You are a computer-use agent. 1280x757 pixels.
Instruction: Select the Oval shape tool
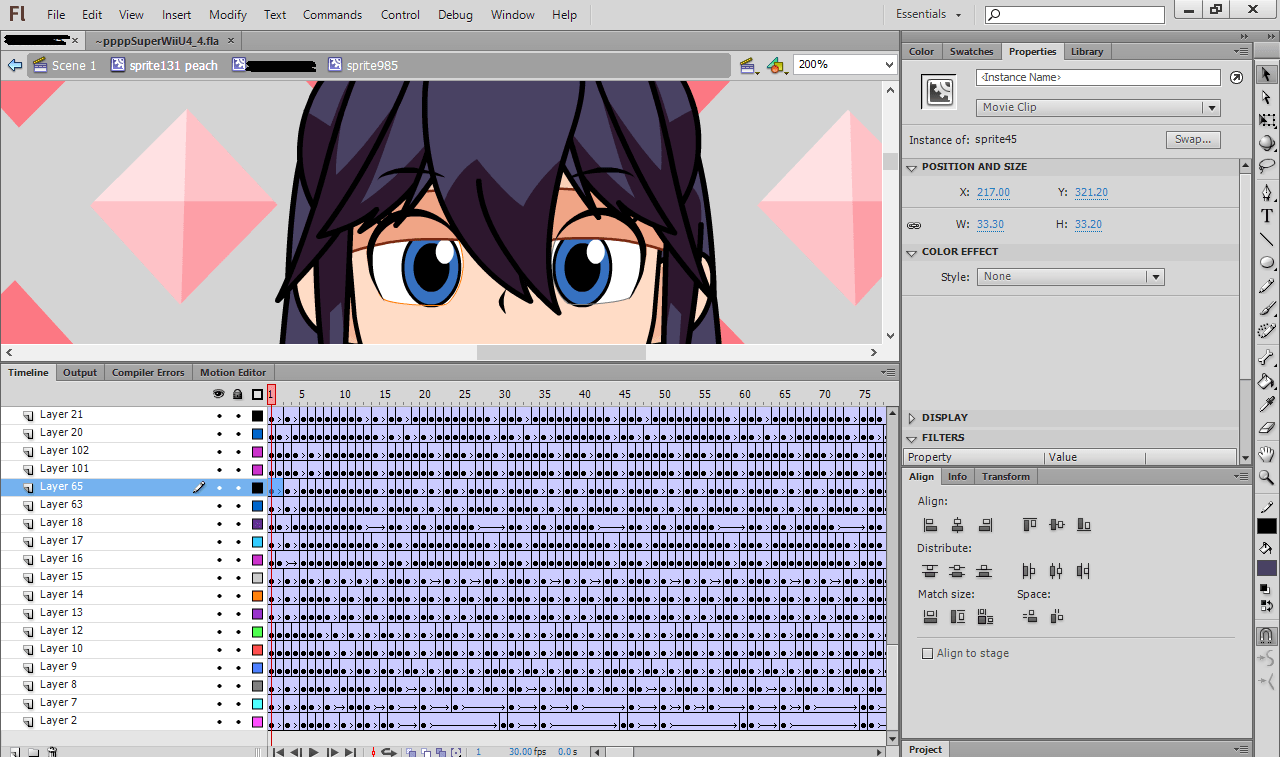click(x=1266, y=262)
